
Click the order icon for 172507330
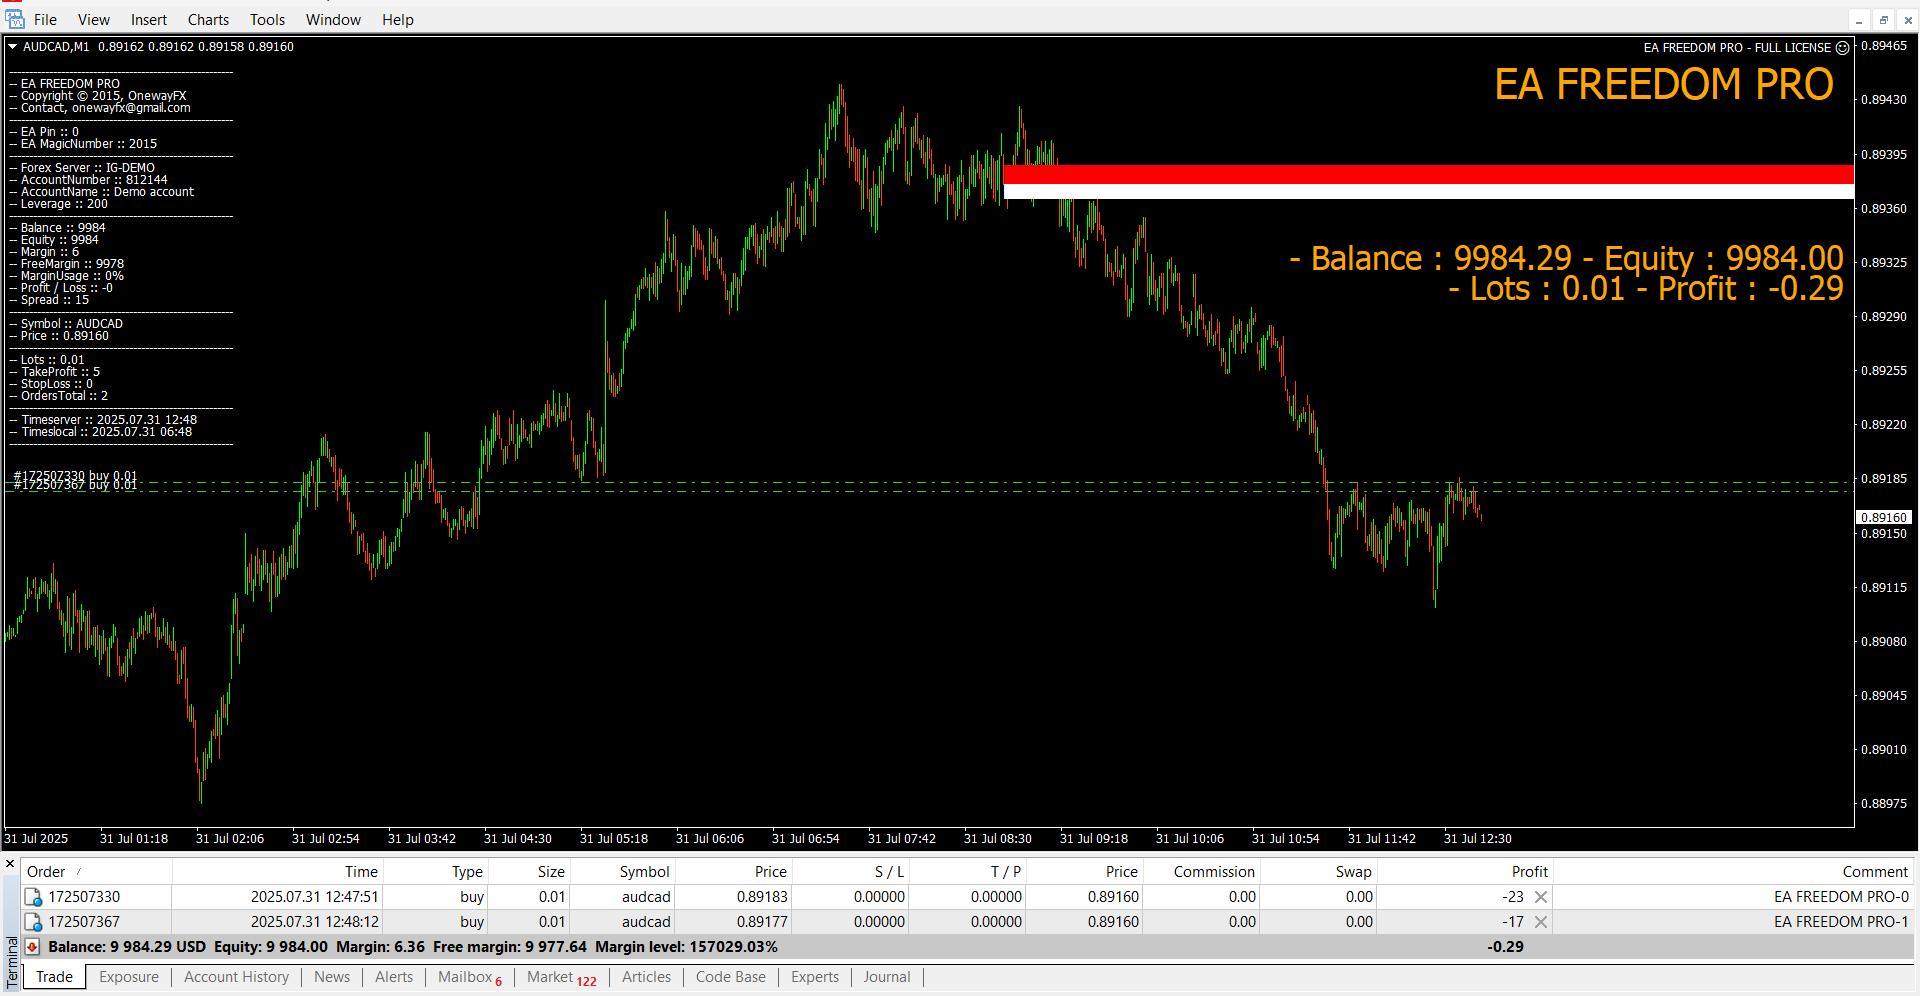coord(33,897)
